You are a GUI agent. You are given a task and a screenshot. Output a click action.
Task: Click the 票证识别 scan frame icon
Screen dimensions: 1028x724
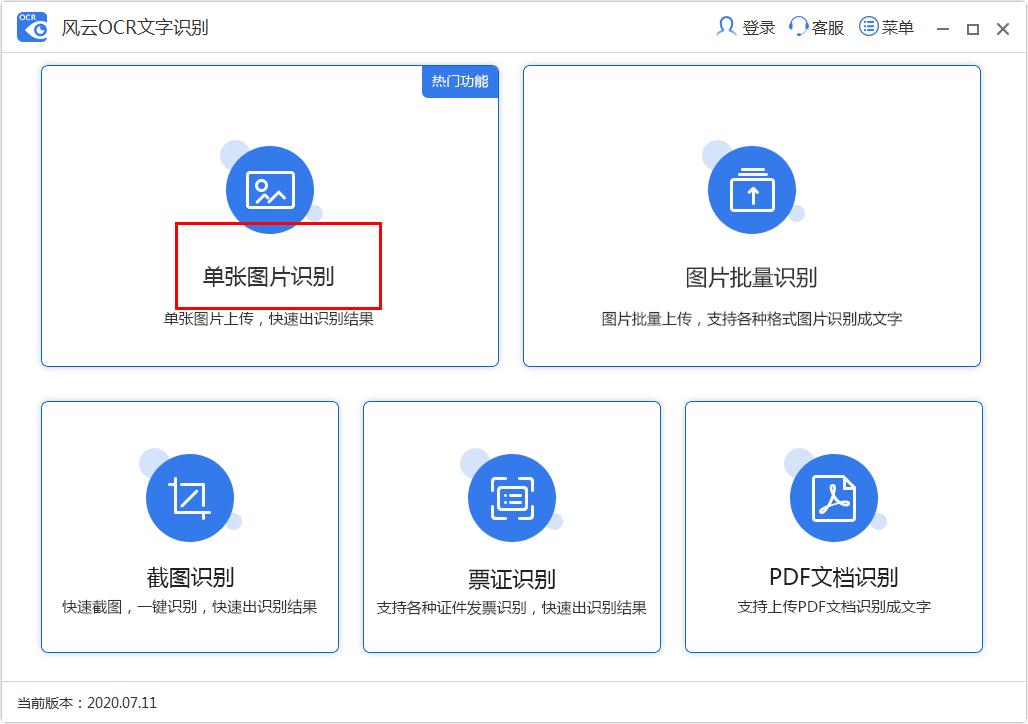tap(511, 497)
